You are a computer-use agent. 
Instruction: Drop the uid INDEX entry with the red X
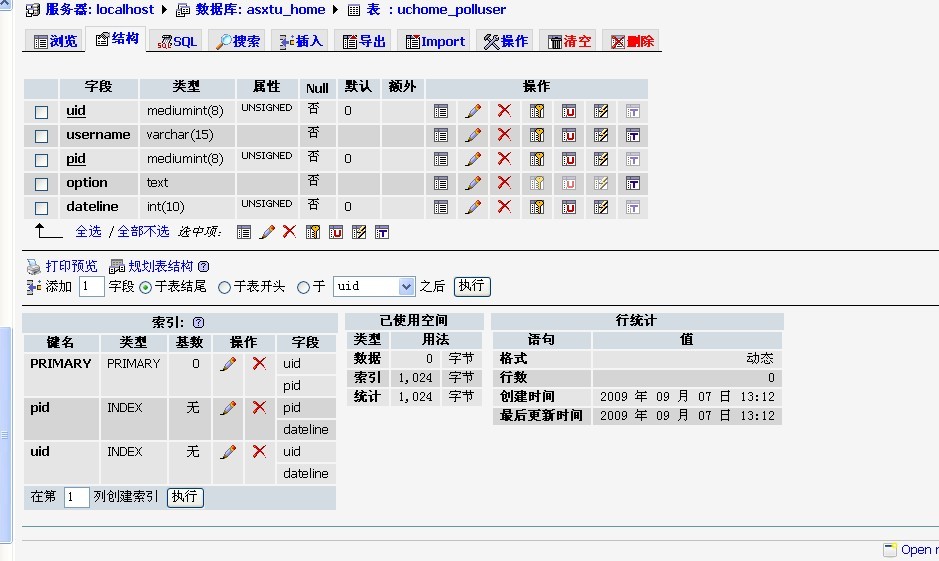[x=259, y=451]
